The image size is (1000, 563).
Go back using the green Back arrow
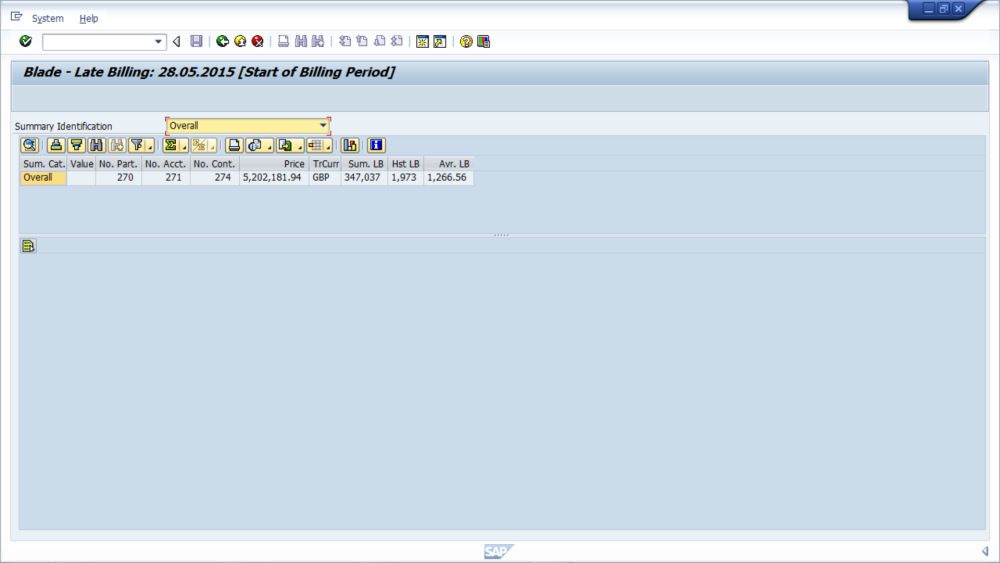[222, 41]
